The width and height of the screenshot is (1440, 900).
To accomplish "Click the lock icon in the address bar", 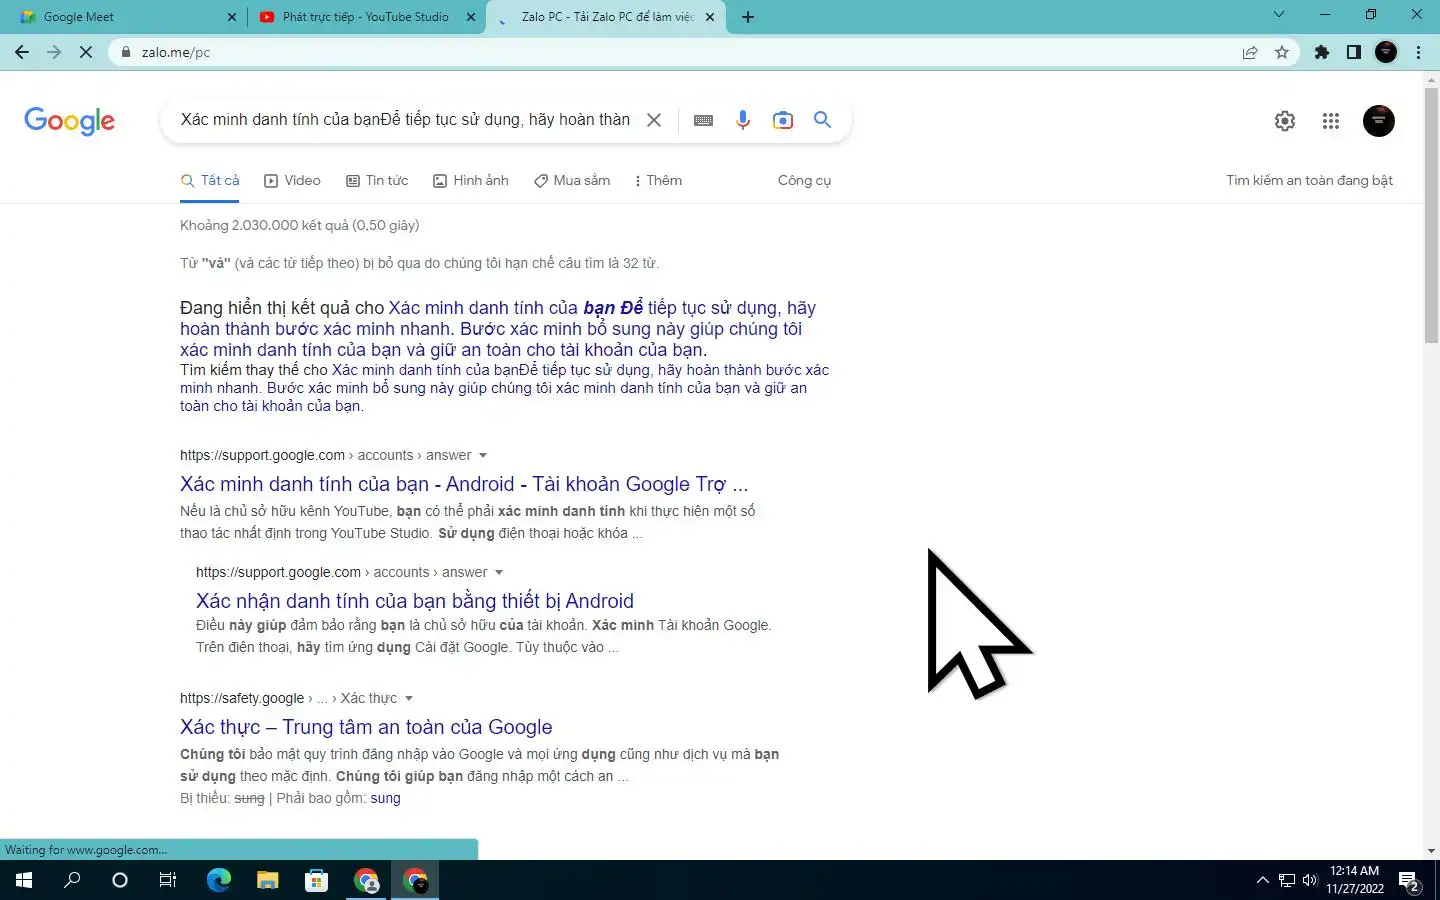I will pyautogui.click(x=125, y=52).
